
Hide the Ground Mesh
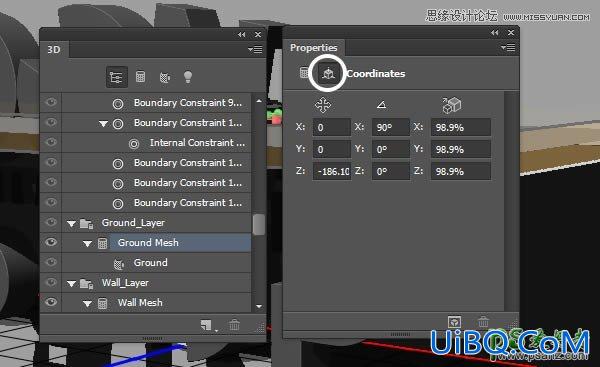click(51, 242)
